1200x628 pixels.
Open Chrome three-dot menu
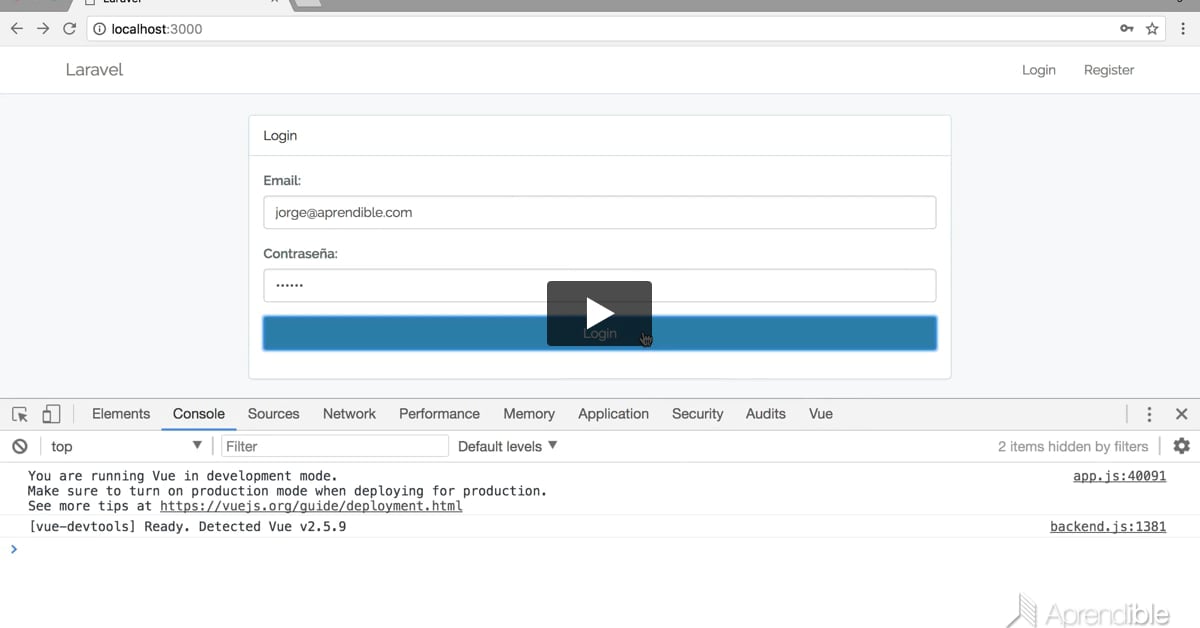point(1183,29)
